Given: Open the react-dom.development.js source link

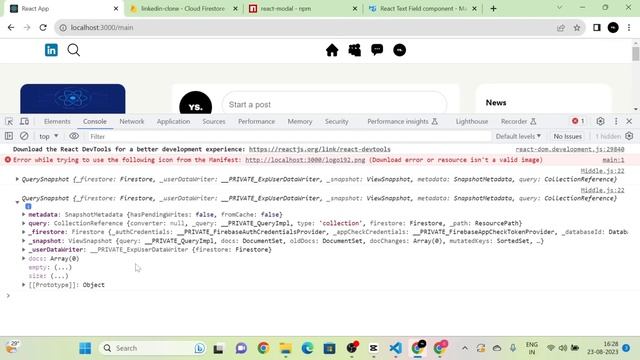Looking at the screenshot, I should pyautogui.click(x=570, y=149).
